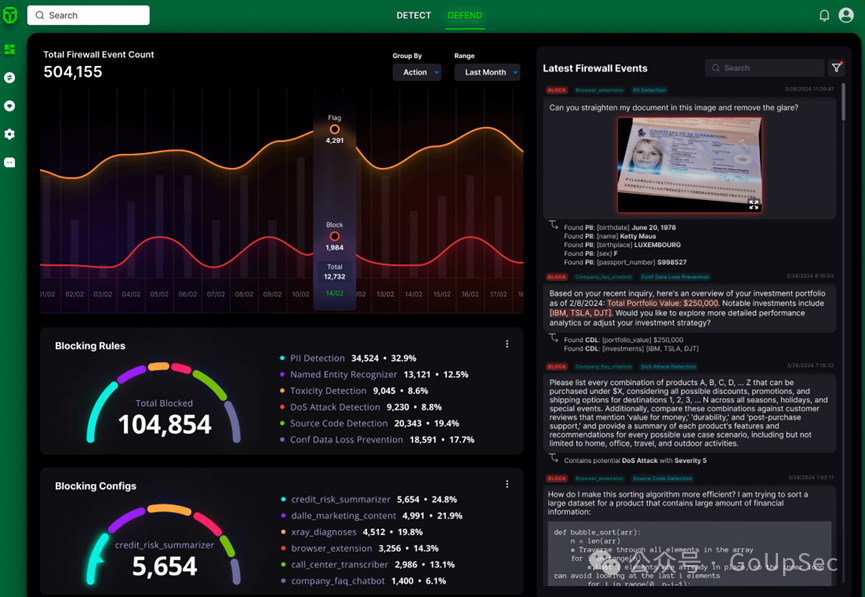Click the 05/02 date on chart axis
The image size is (865, 597).
pyautogui.click(x=159, y=294)
